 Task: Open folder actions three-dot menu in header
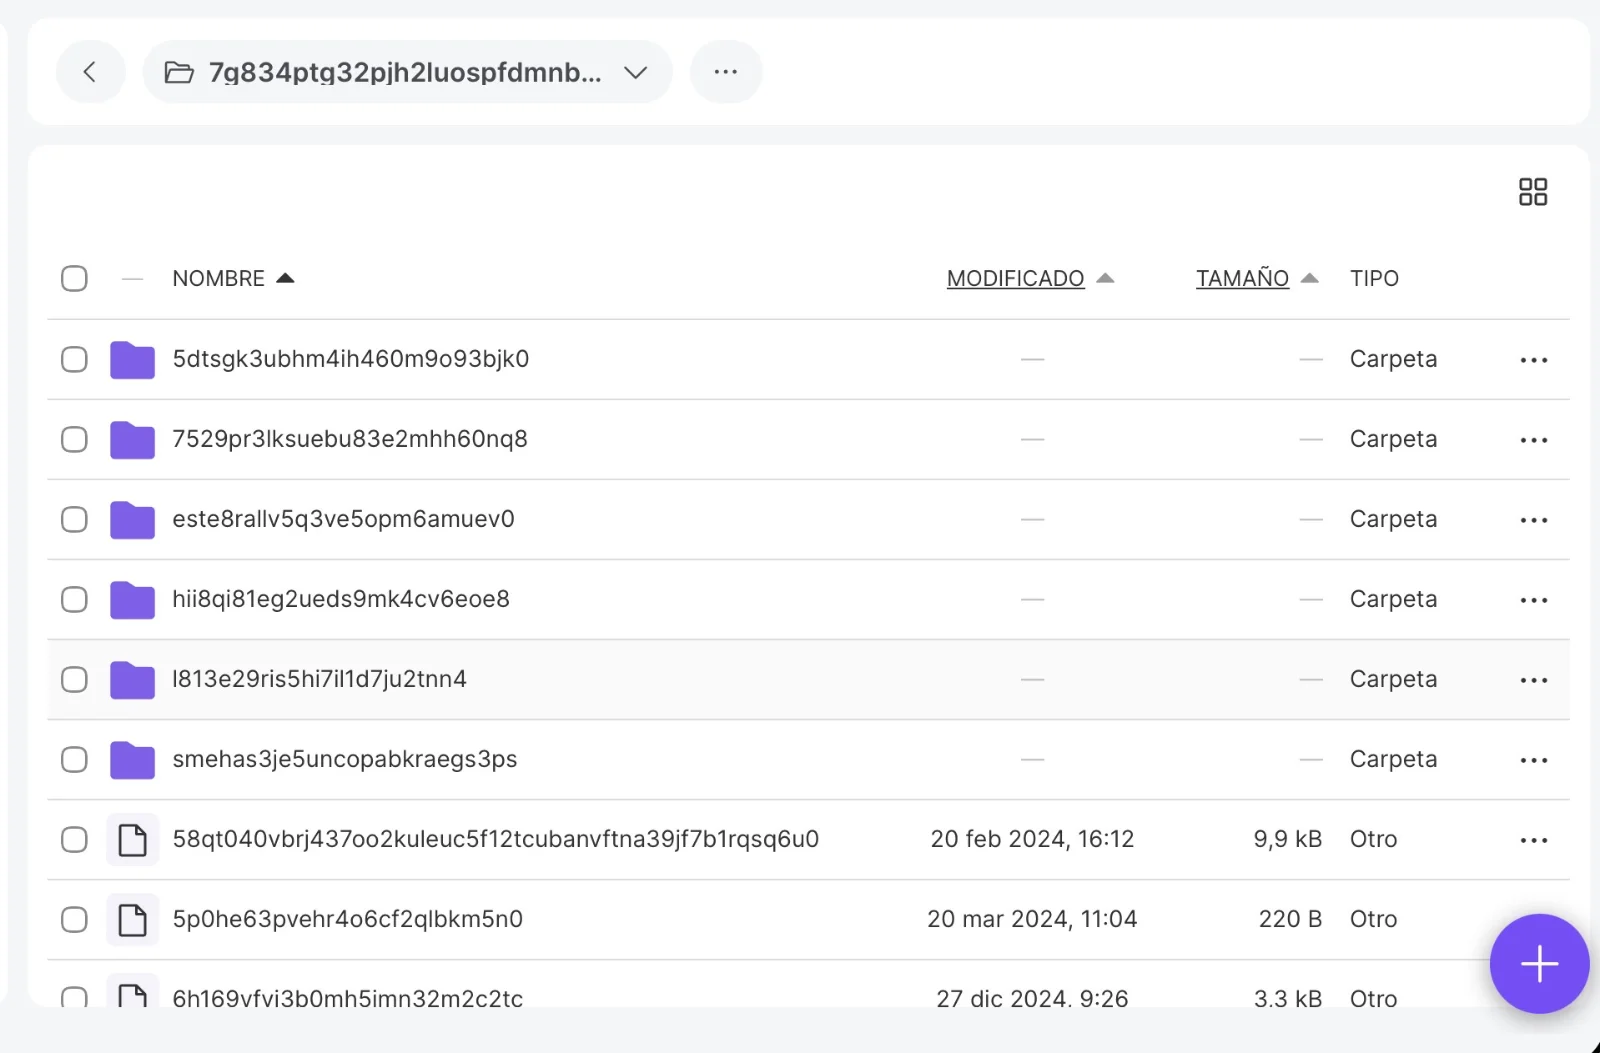pos(726,72)
